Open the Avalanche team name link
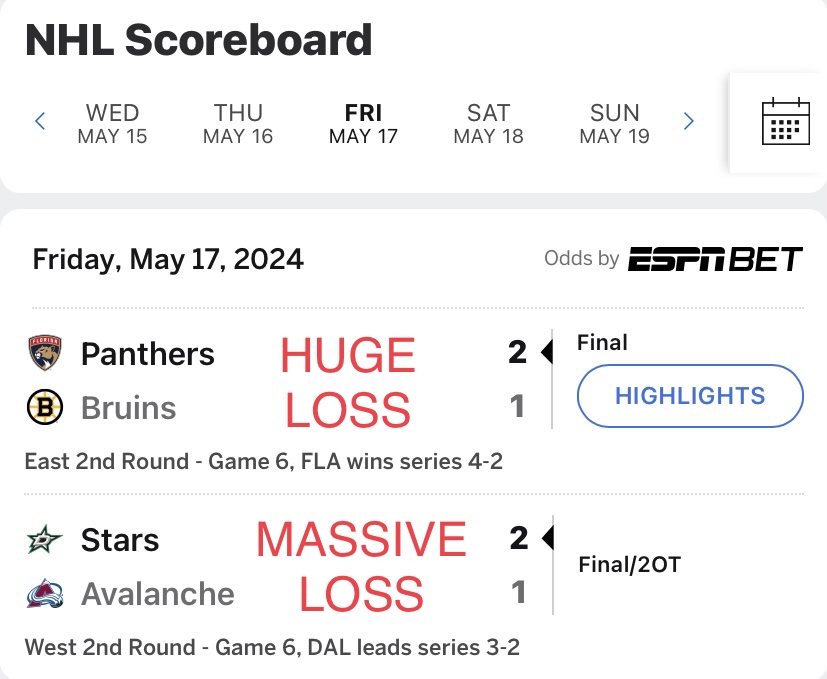This screenshot has width=827, height=679. coord(158,594)
